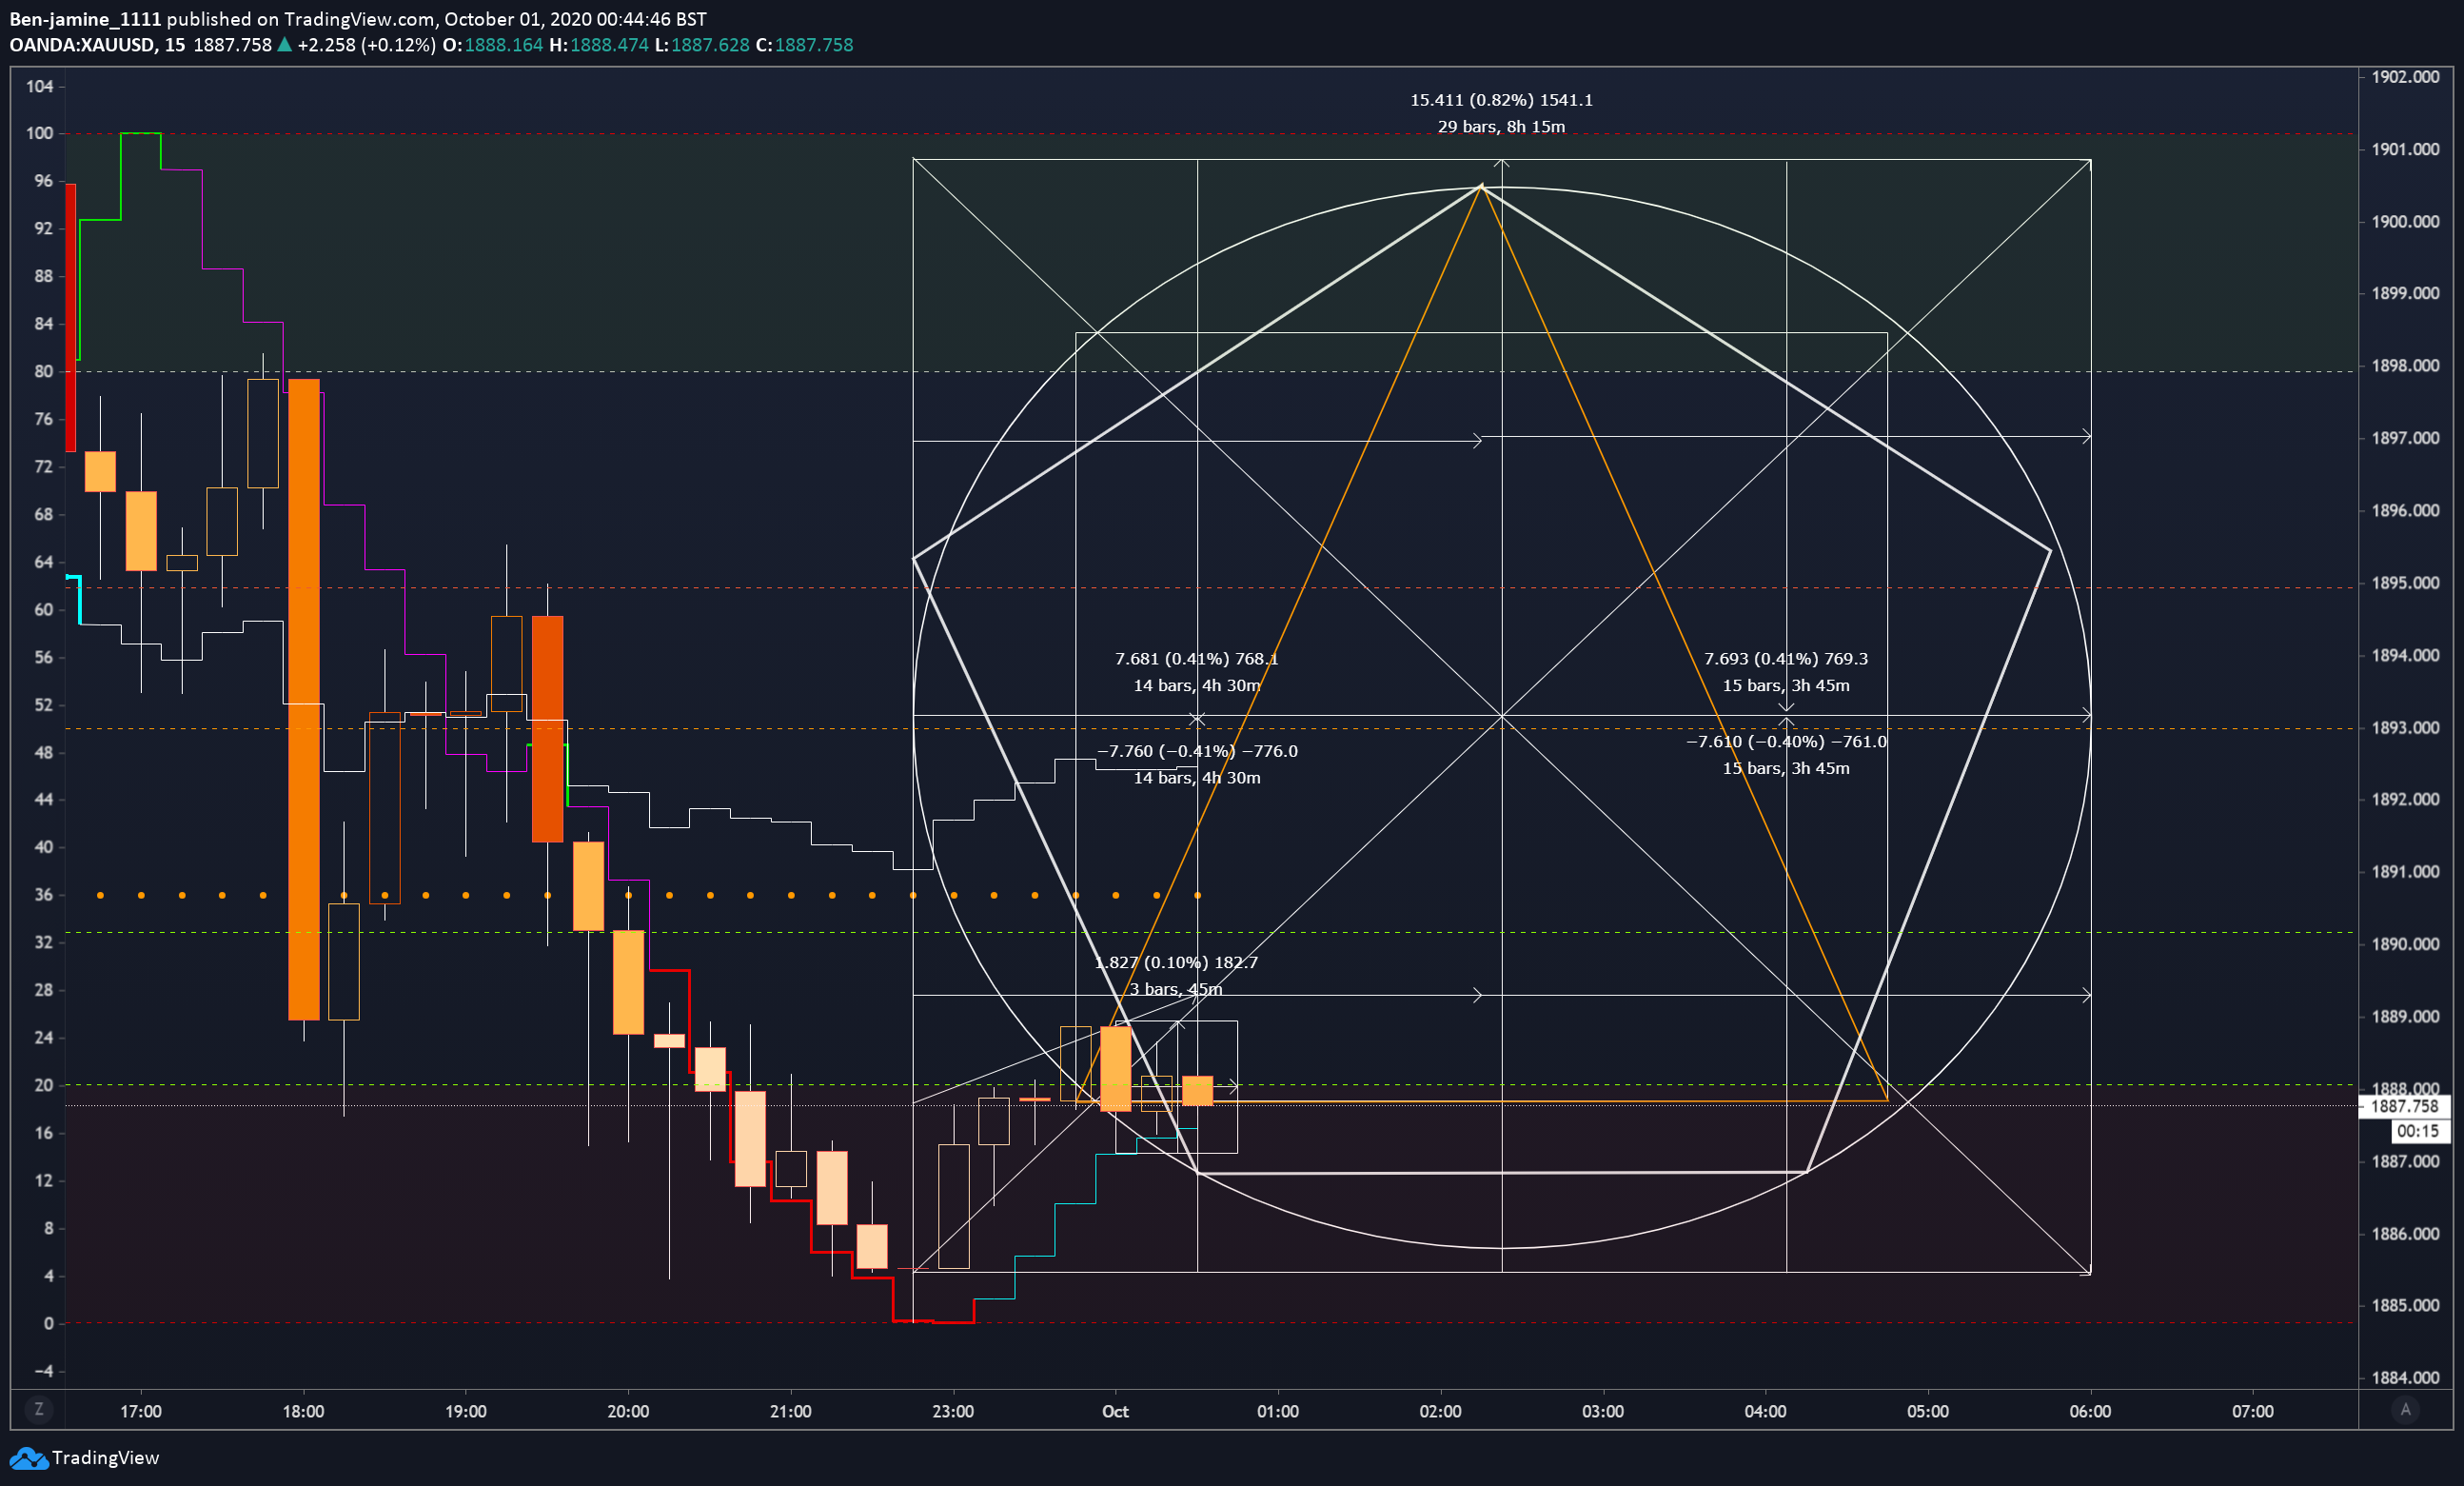Click the 20 level on the left scale
The width and height of the screenshot is (2464, 1486).
43,1085
